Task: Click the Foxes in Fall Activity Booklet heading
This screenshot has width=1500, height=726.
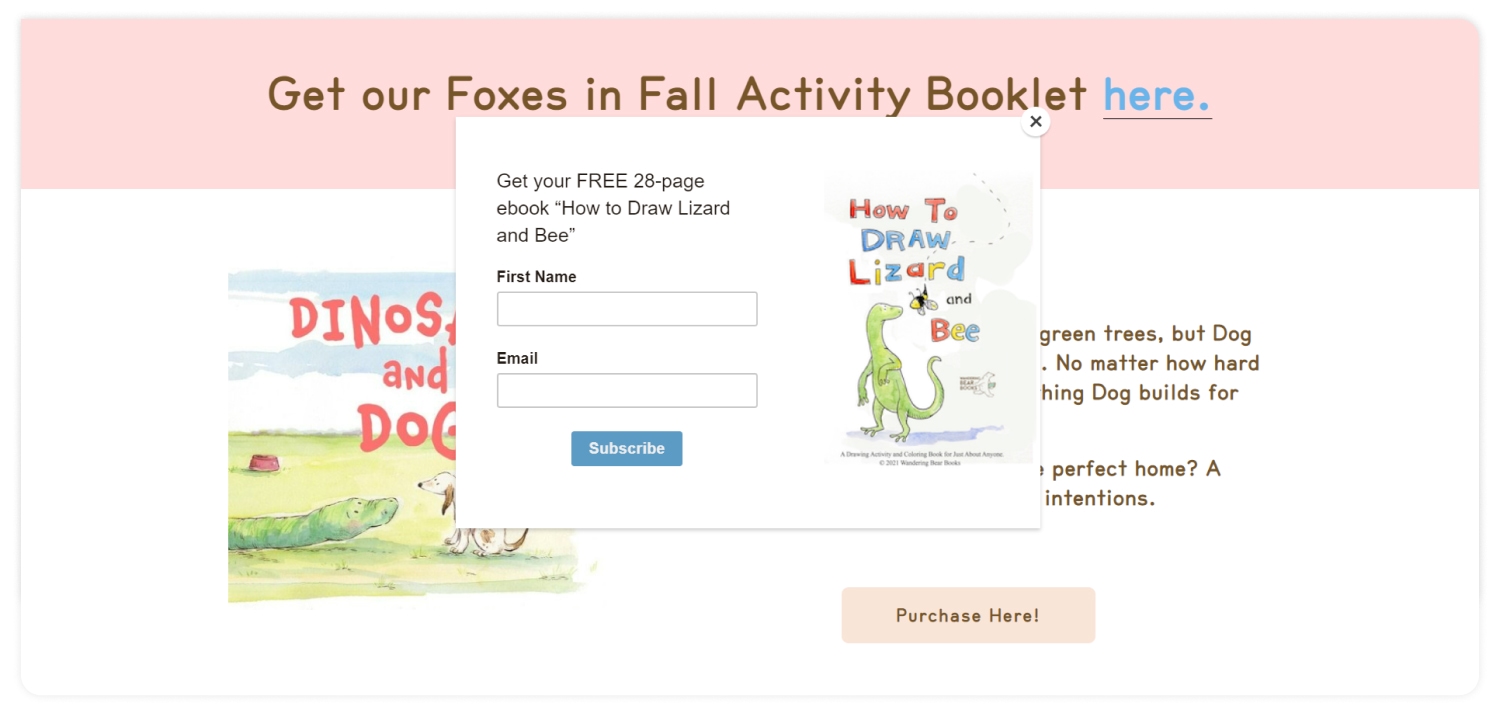Action: click(x=677, y=95)
